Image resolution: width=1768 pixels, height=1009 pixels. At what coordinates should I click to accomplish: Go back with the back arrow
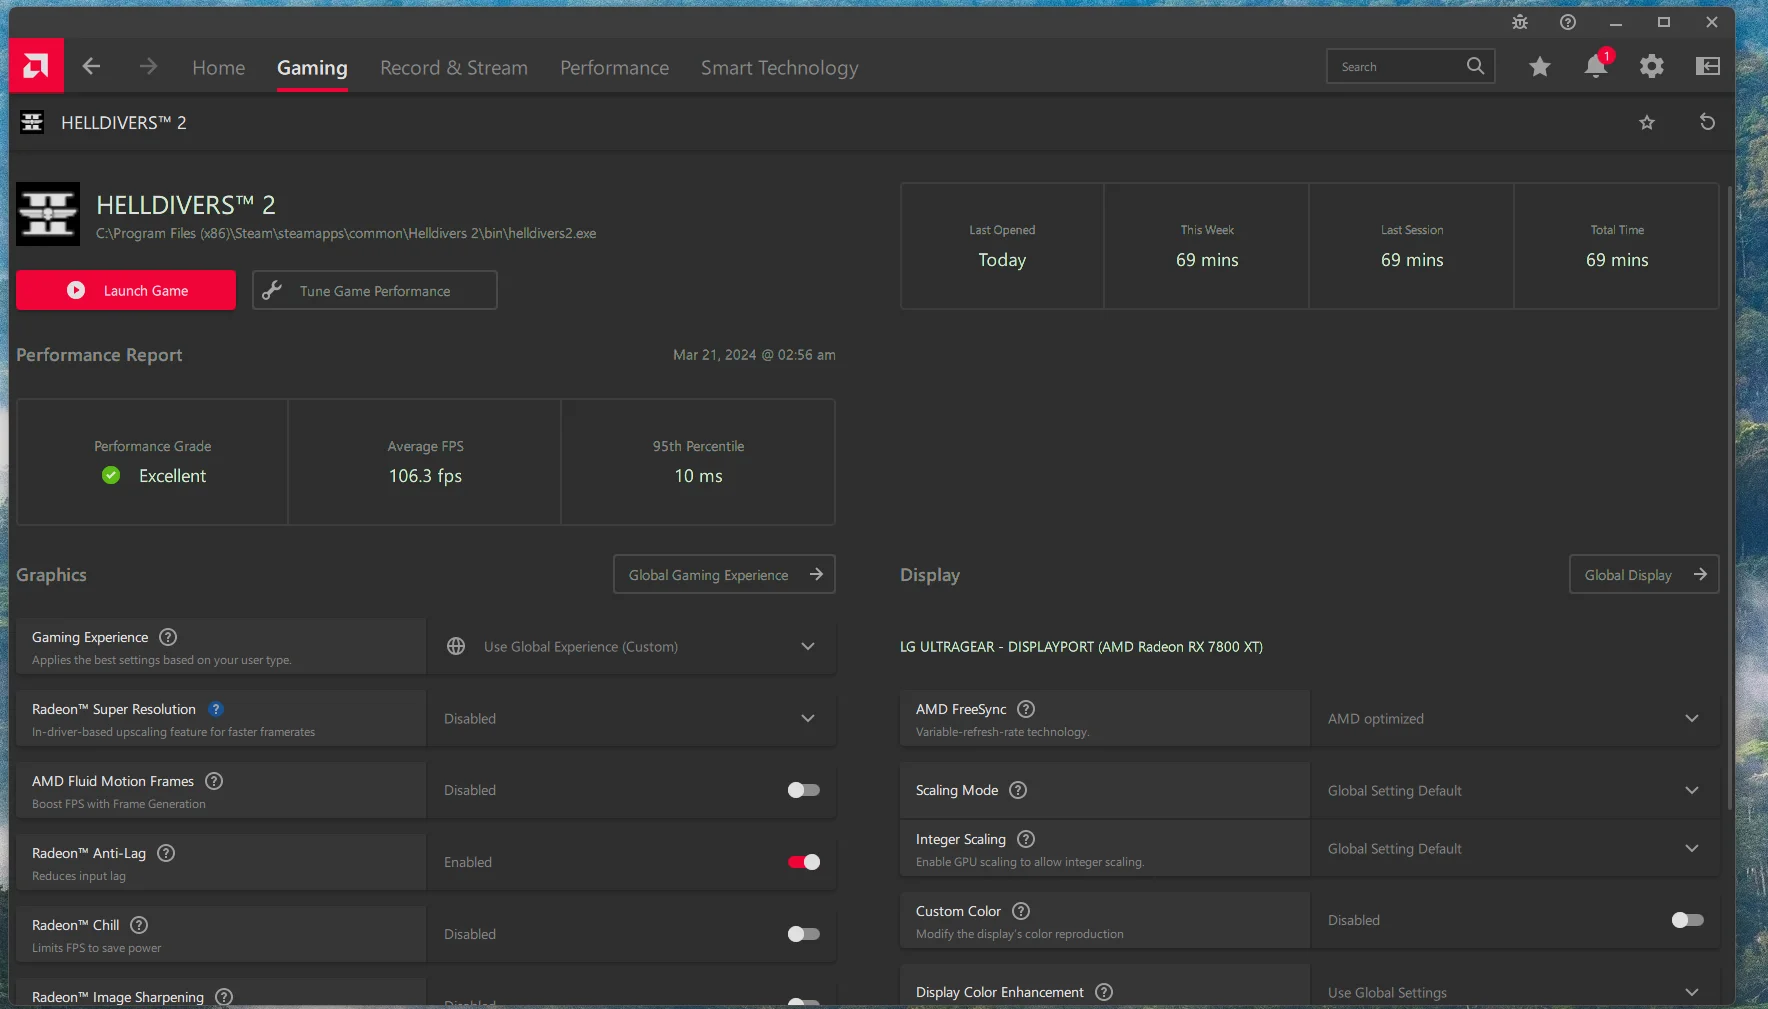point(91,66)
